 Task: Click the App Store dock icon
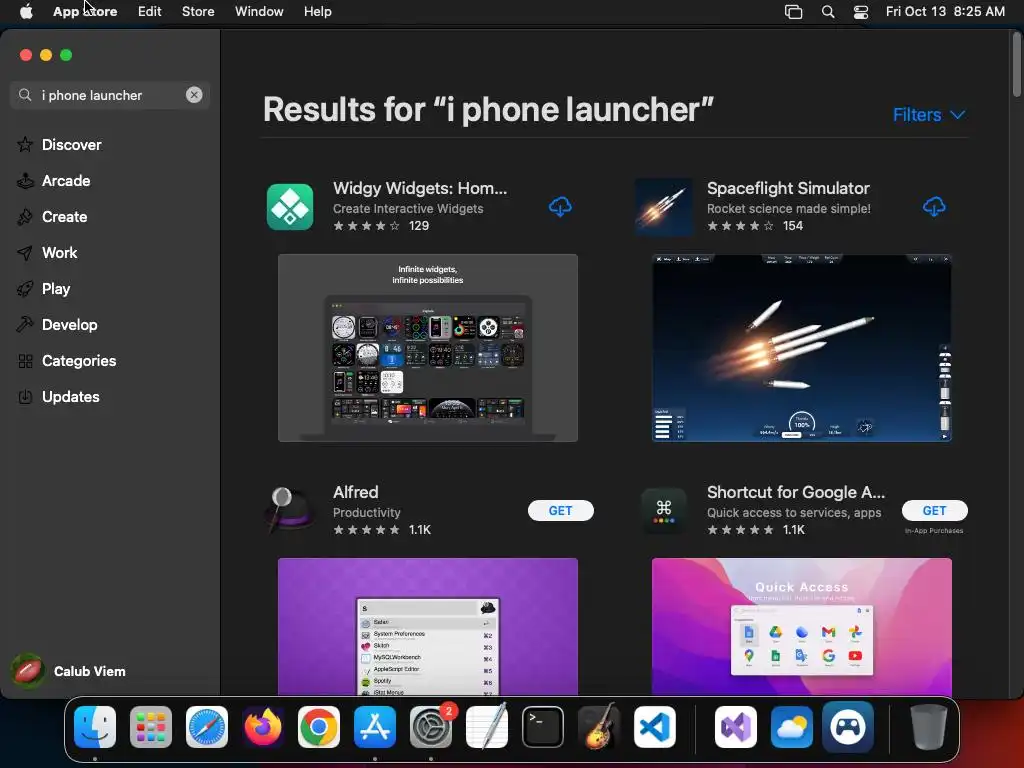375,727
